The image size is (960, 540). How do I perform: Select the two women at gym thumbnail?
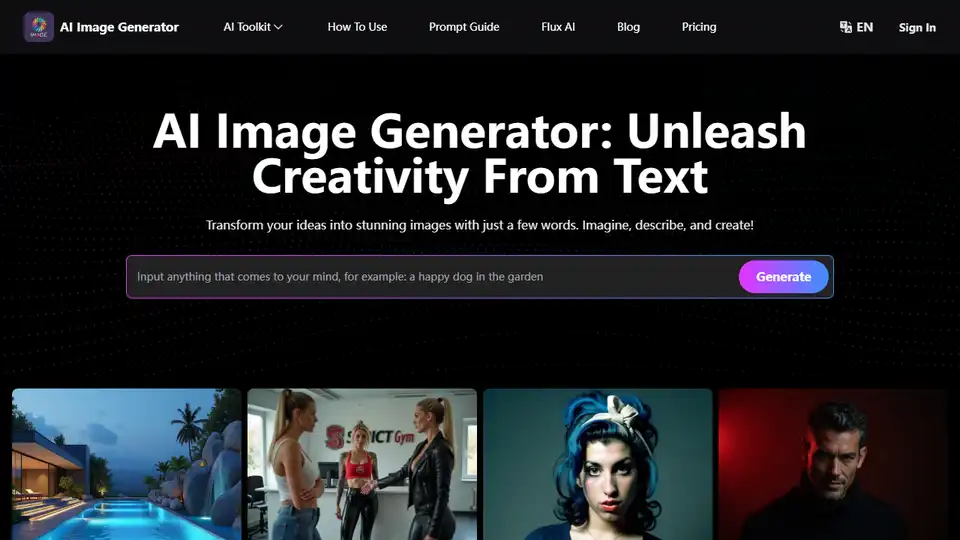[x=362, y=464]
